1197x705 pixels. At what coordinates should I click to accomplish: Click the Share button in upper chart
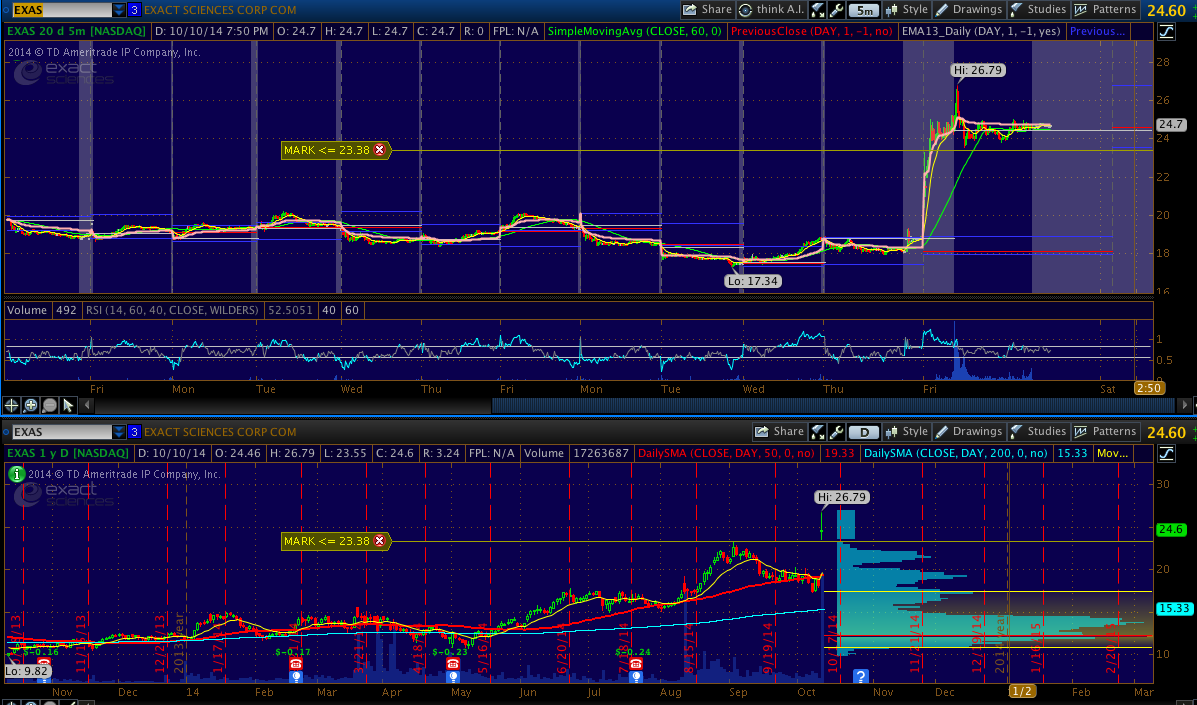(x=708, y=10)
